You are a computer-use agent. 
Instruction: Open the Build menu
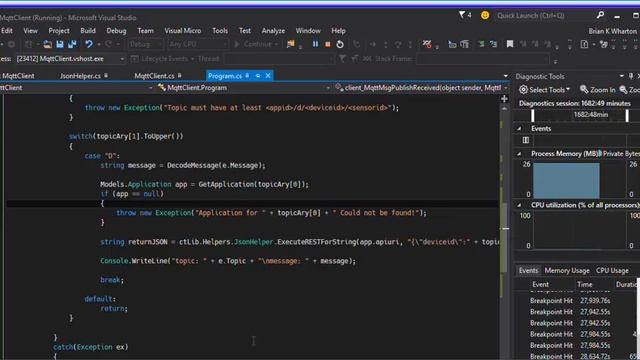tap(88, 31)
